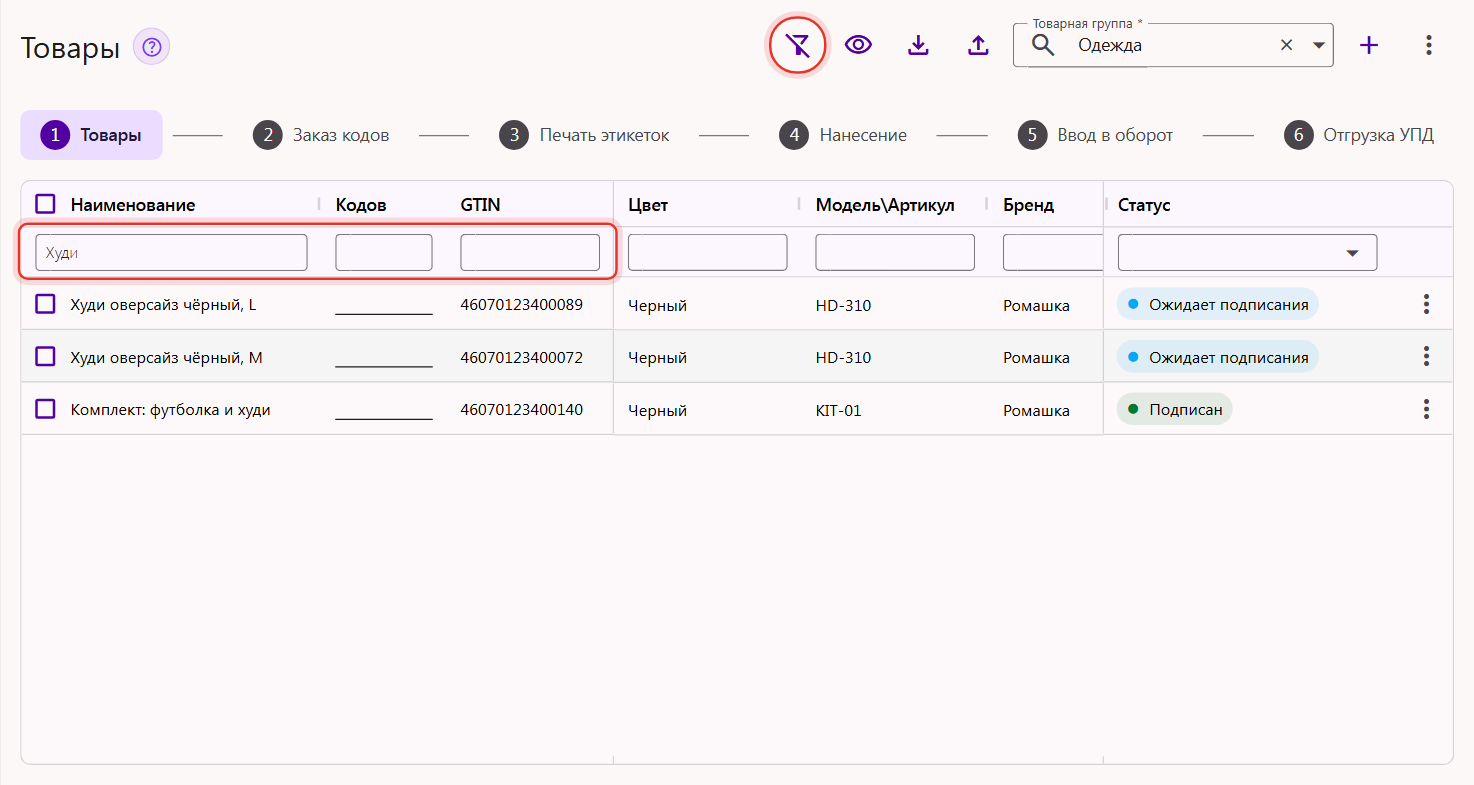Click the search magnifier in Товарная группа
1474x785 pixels.
(x=1043, y=45)
